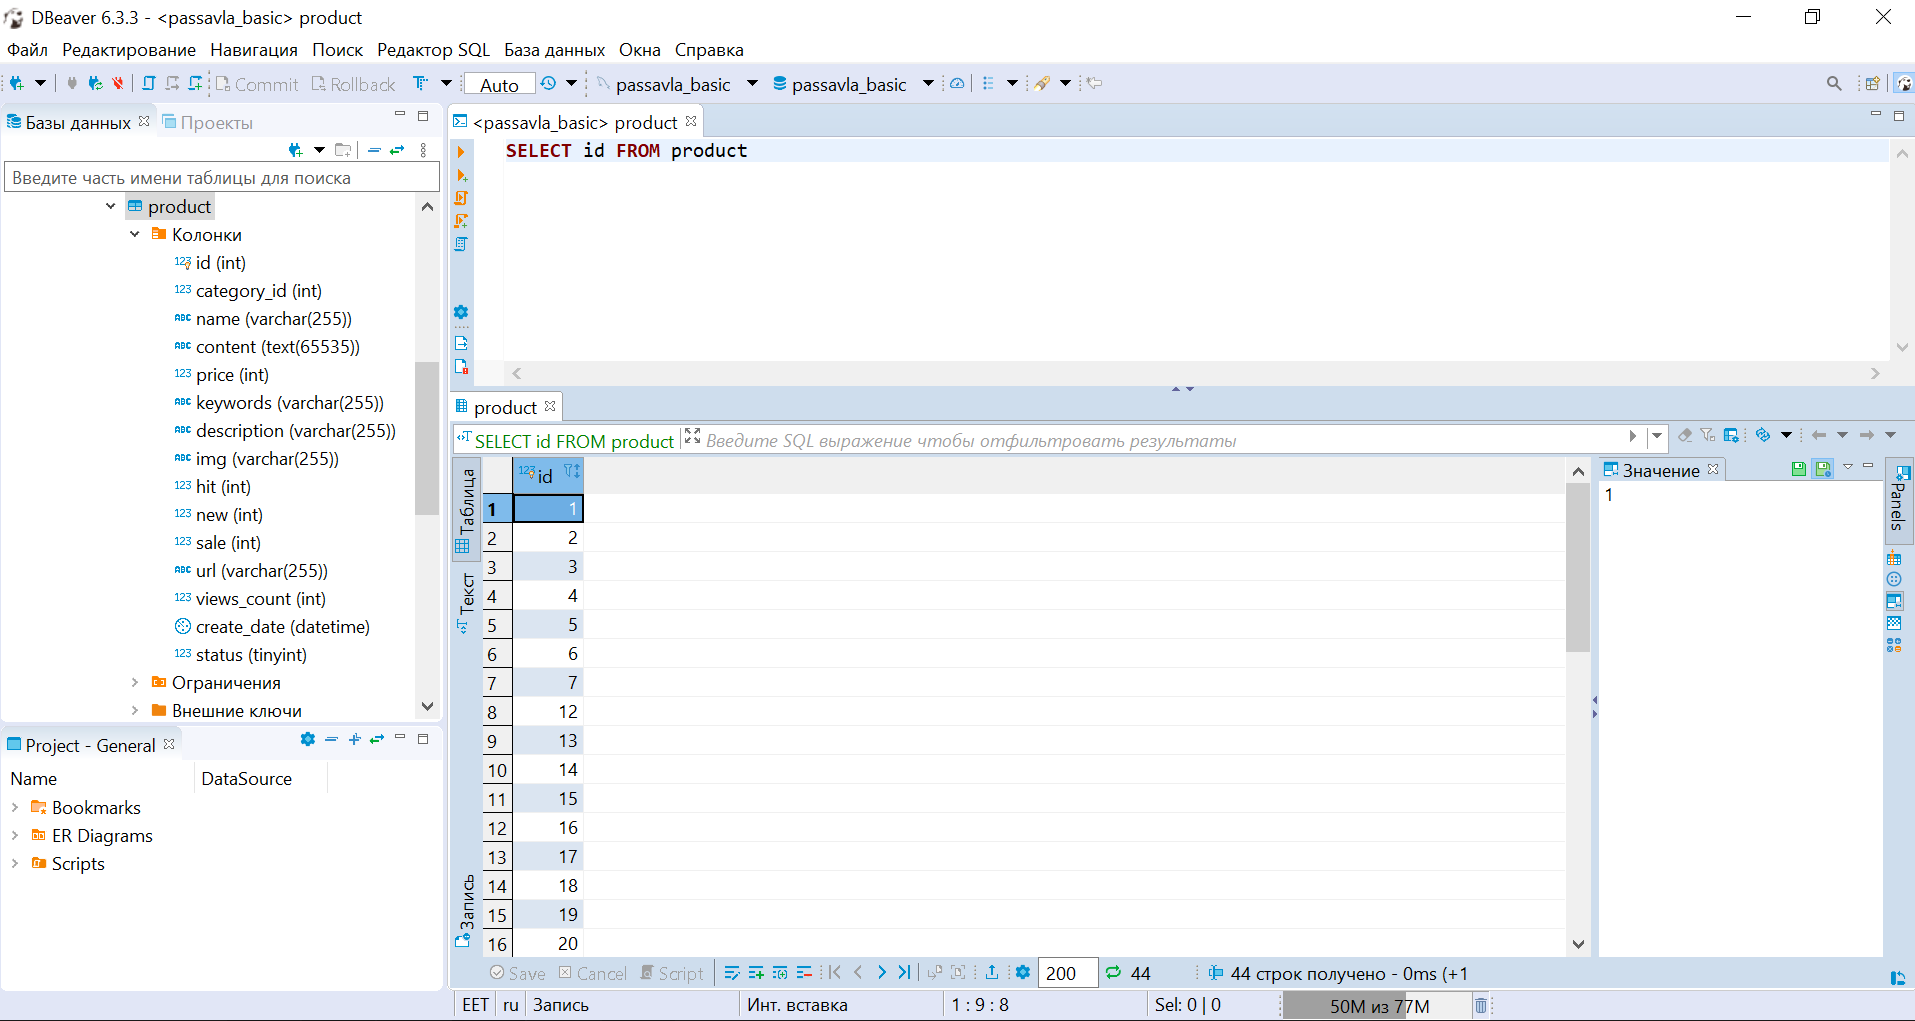Open the Навигация menu

coord(254,50)
